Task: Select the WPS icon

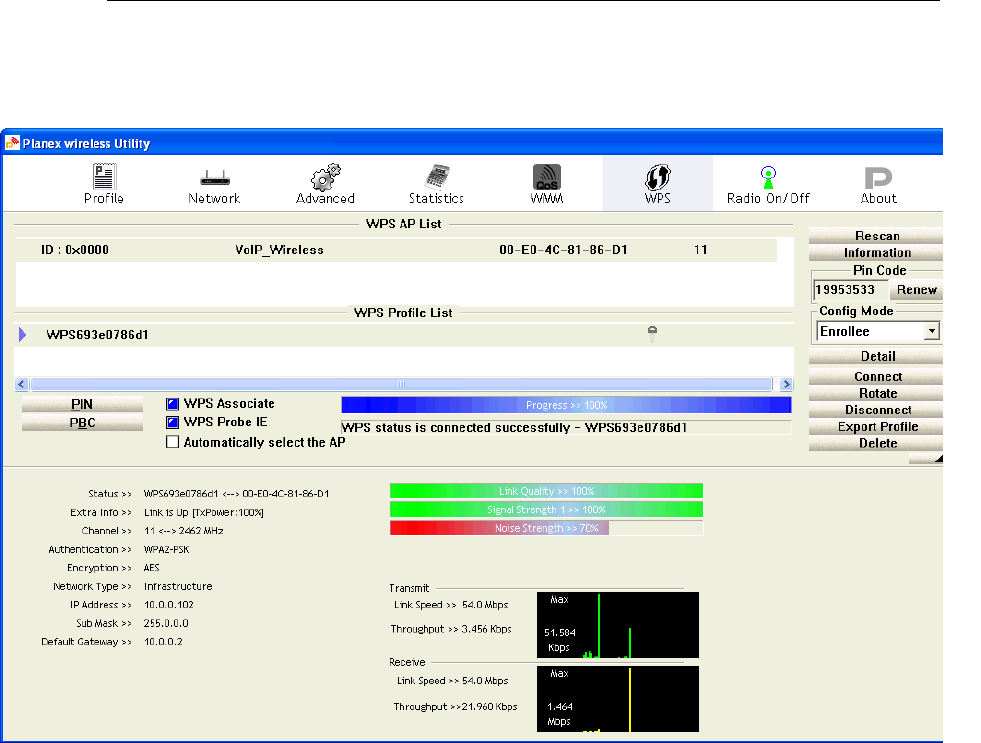Action: tap(657, 183)
